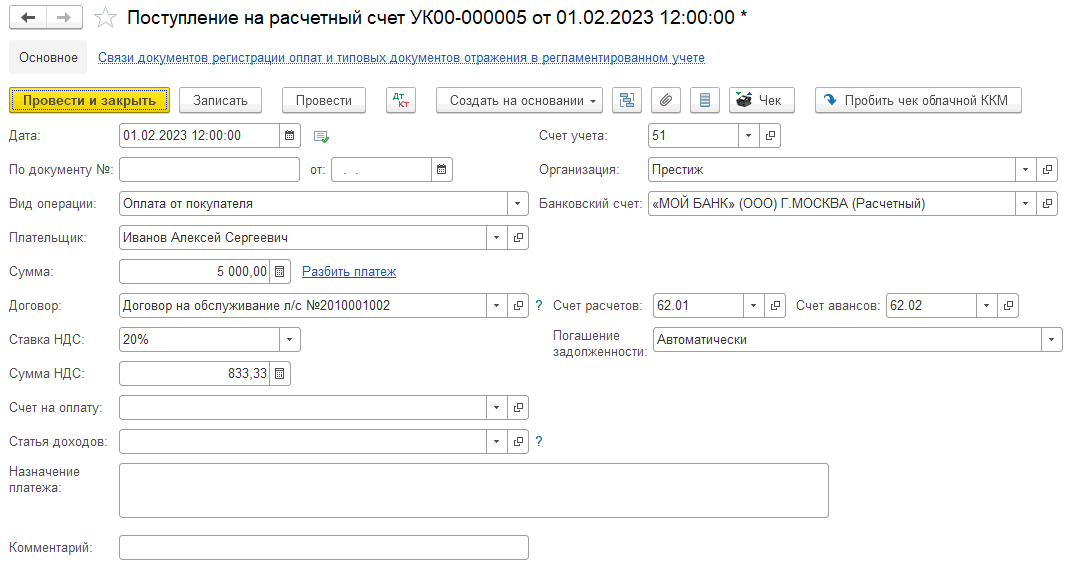Show Дт/Кт accounting entries
The height and width of the screenshot is (588, 1089).
tap(401, 100)
